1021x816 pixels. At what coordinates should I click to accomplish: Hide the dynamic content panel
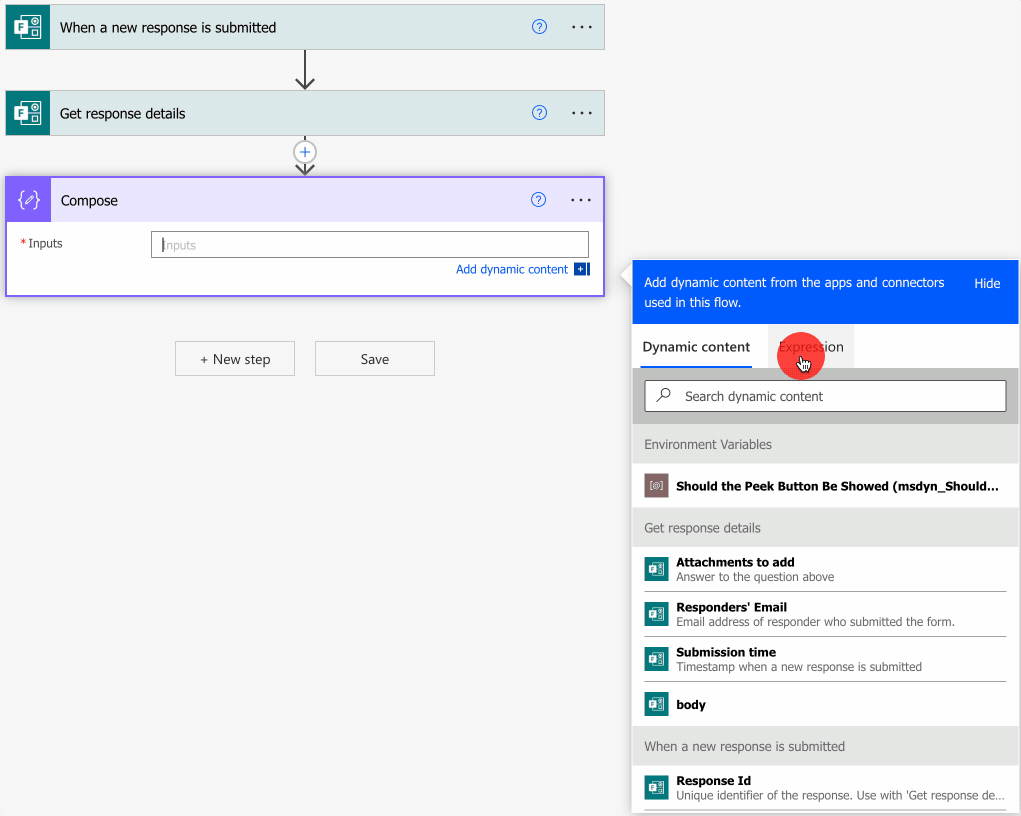(987, 283)
